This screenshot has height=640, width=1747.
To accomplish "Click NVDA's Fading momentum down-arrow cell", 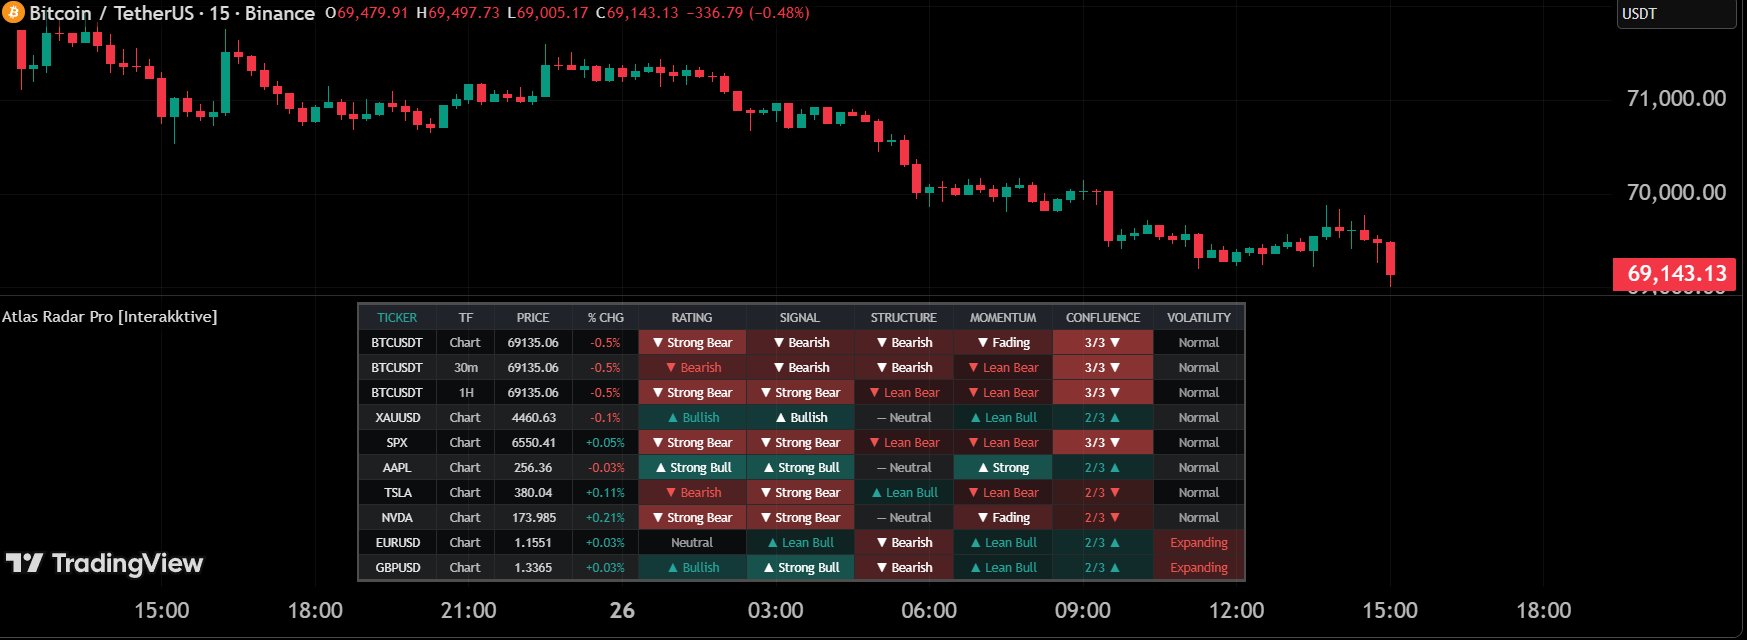I will coord(1003,517).
